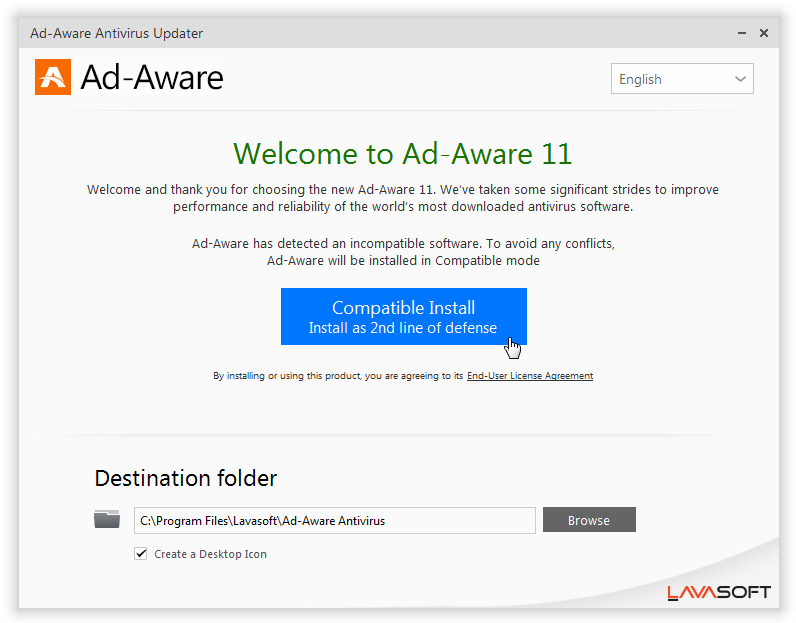
Task: Click the destination folder path field
Action: [335, 520]
